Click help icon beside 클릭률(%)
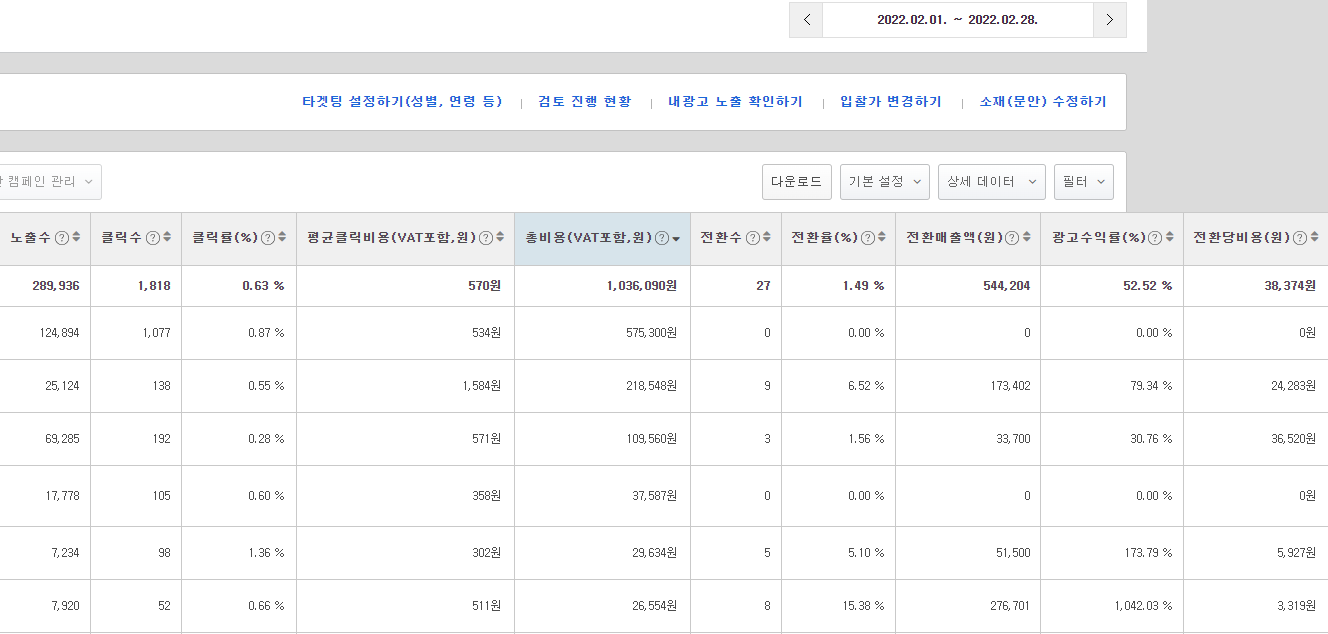This screenshot has height=634, width=1328. (x=267, y=238)
